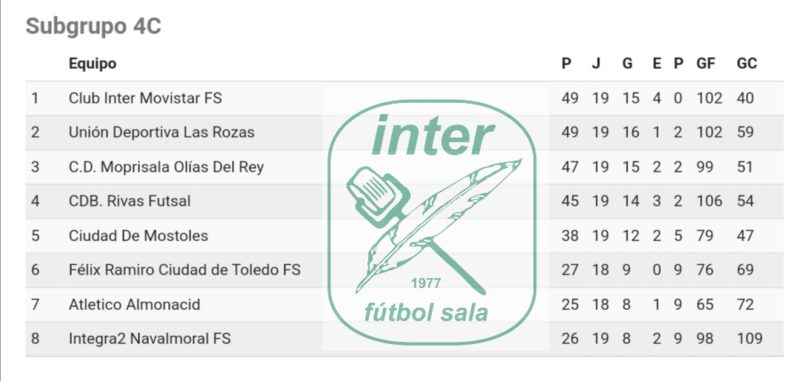Click the J games played header
Screen dimensions: 800x381
596,64
